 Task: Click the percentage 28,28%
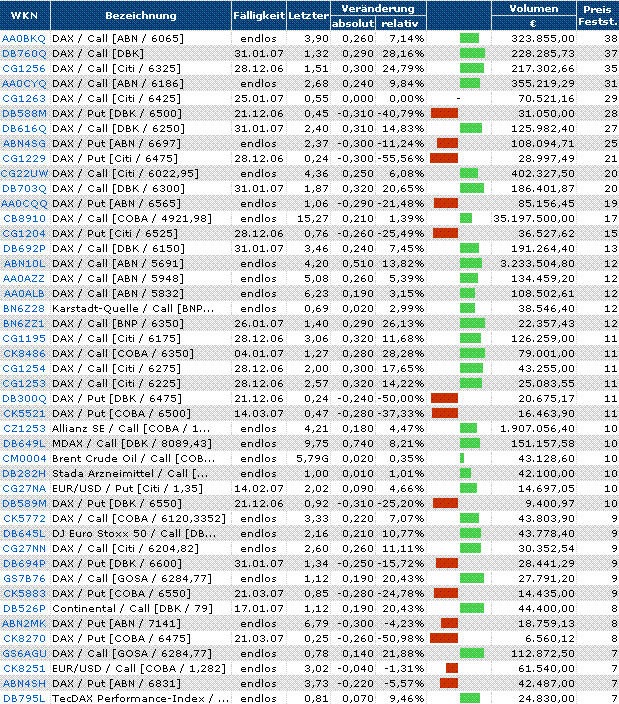[x=403, y=353]
